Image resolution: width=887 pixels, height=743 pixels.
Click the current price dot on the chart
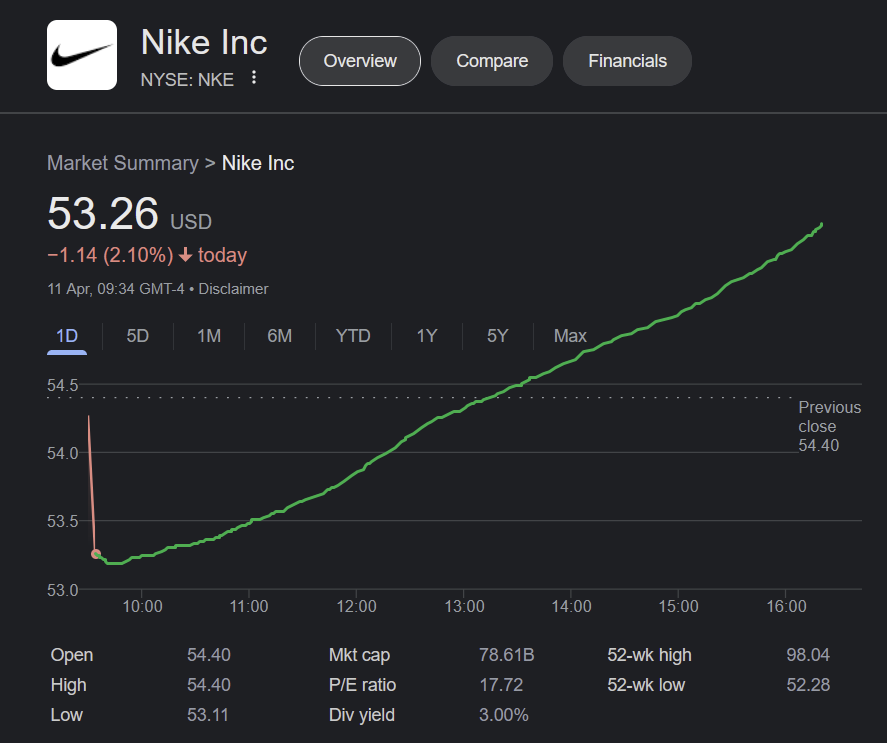(x=96, y=554)
